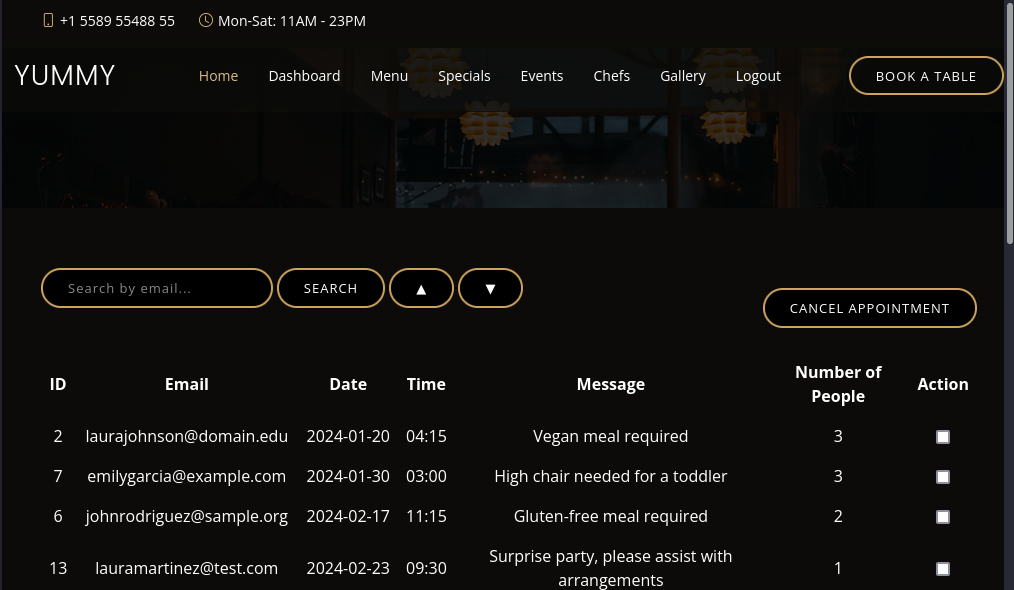Open the Events page
The width and height of the screenshot is (1014, 590).
pyautogui.click(x=542, y=75)
